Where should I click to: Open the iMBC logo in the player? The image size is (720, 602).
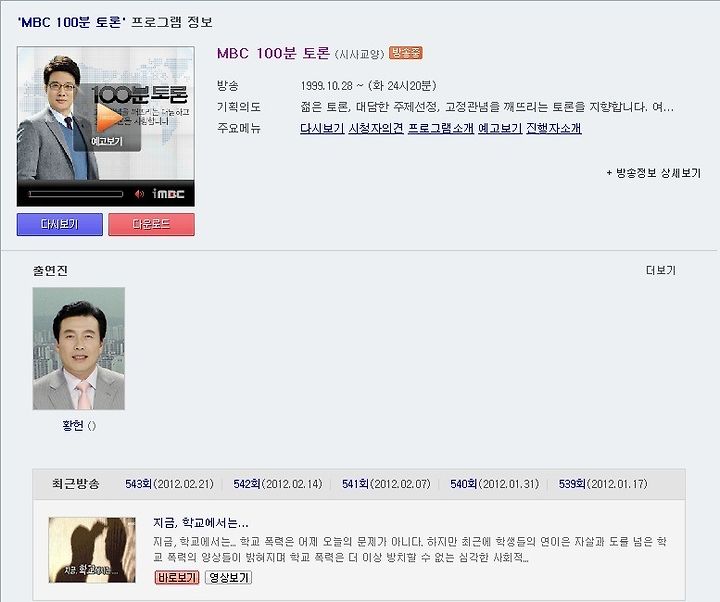click(x=168, y=194)
